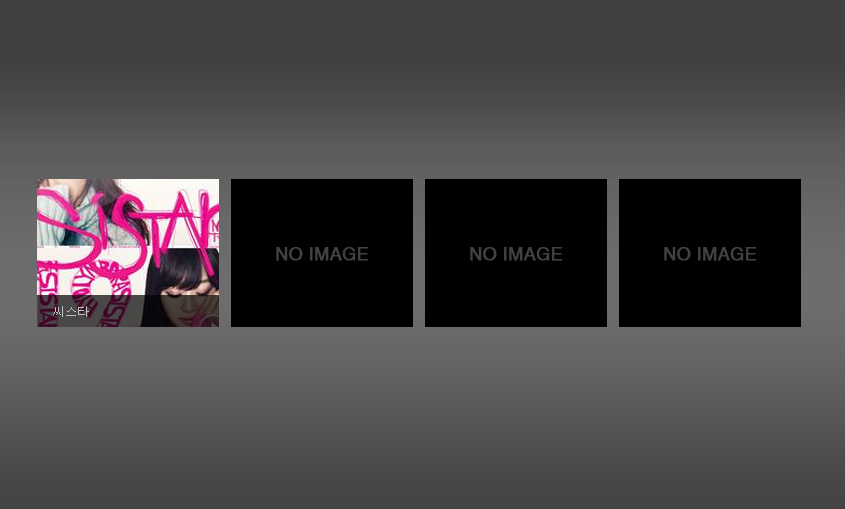This screenshot has width=845, height=509.
Task: Click NO IMAGE text in second tile
Action: tap(322, 254)
